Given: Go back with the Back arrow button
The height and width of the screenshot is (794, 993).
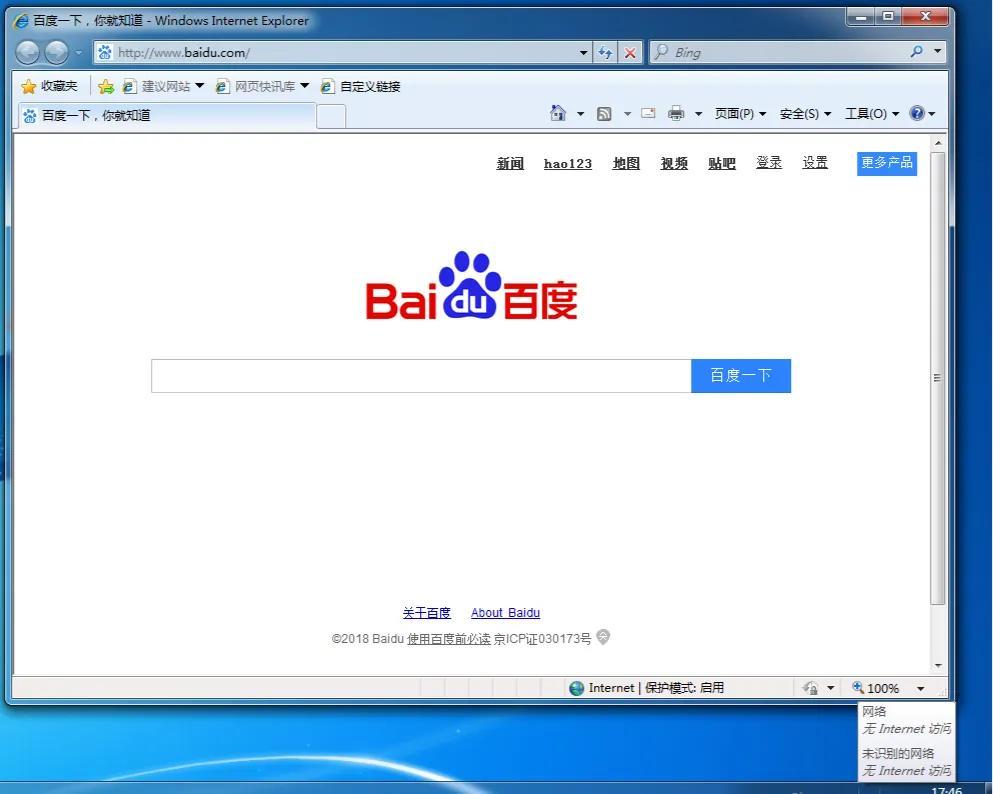Looking at the screenshot, I should click(28, 52).
